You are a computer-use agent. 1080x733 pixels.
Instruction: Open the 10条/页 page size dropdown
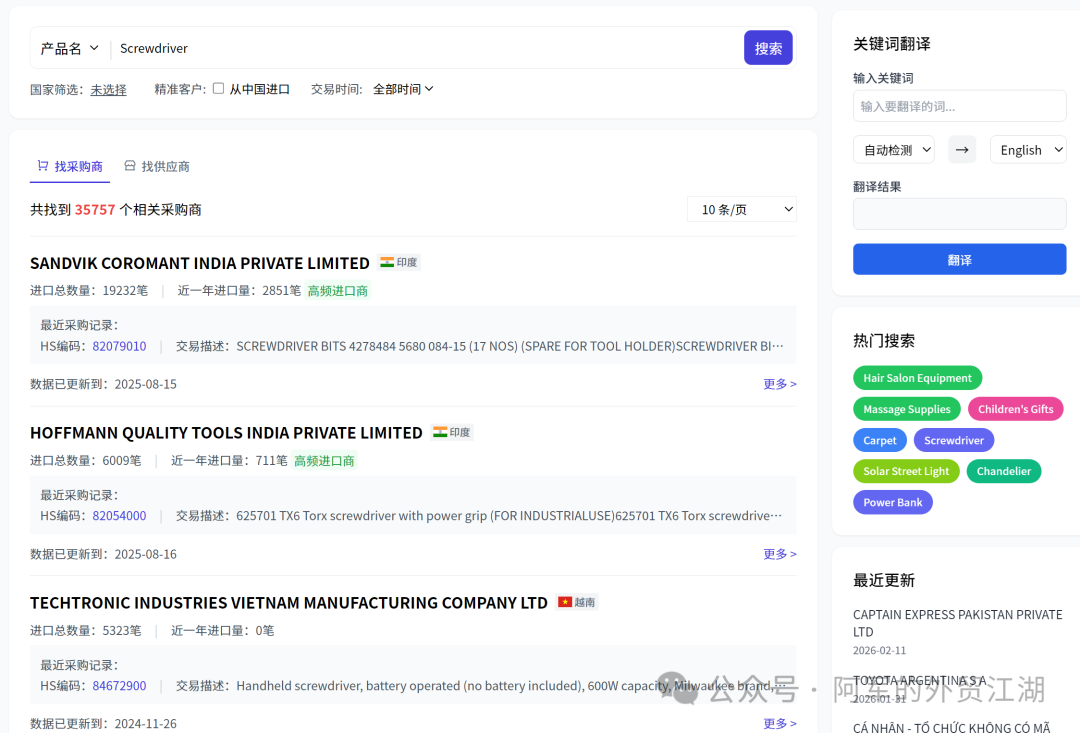click(741, 209)
